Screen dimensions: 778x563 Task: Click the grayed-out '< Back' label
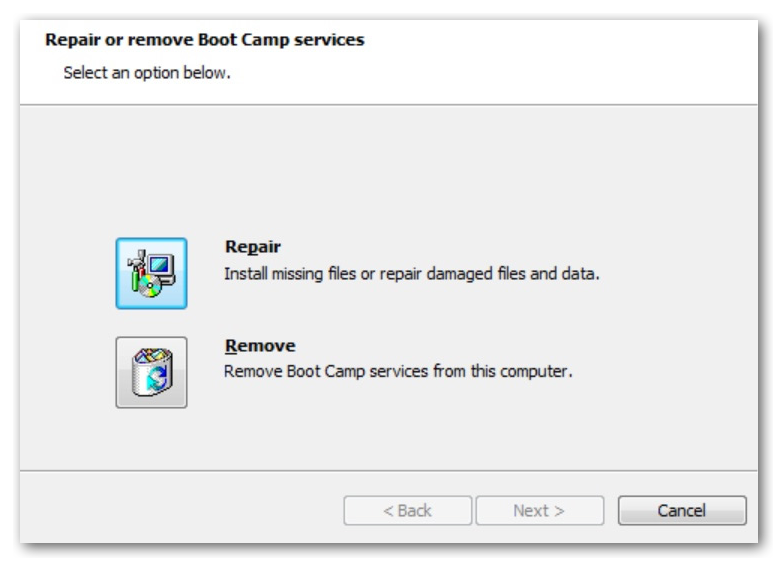pos(407,510)
